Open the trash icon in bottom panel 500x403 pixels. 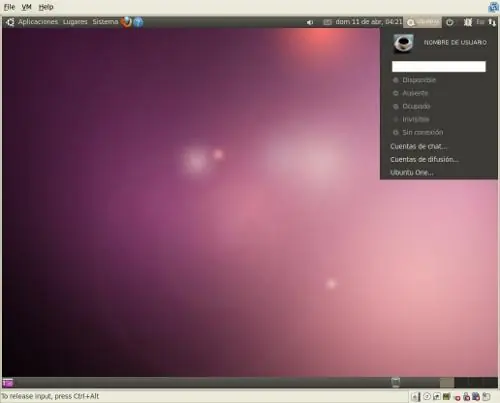pos(396,382)
